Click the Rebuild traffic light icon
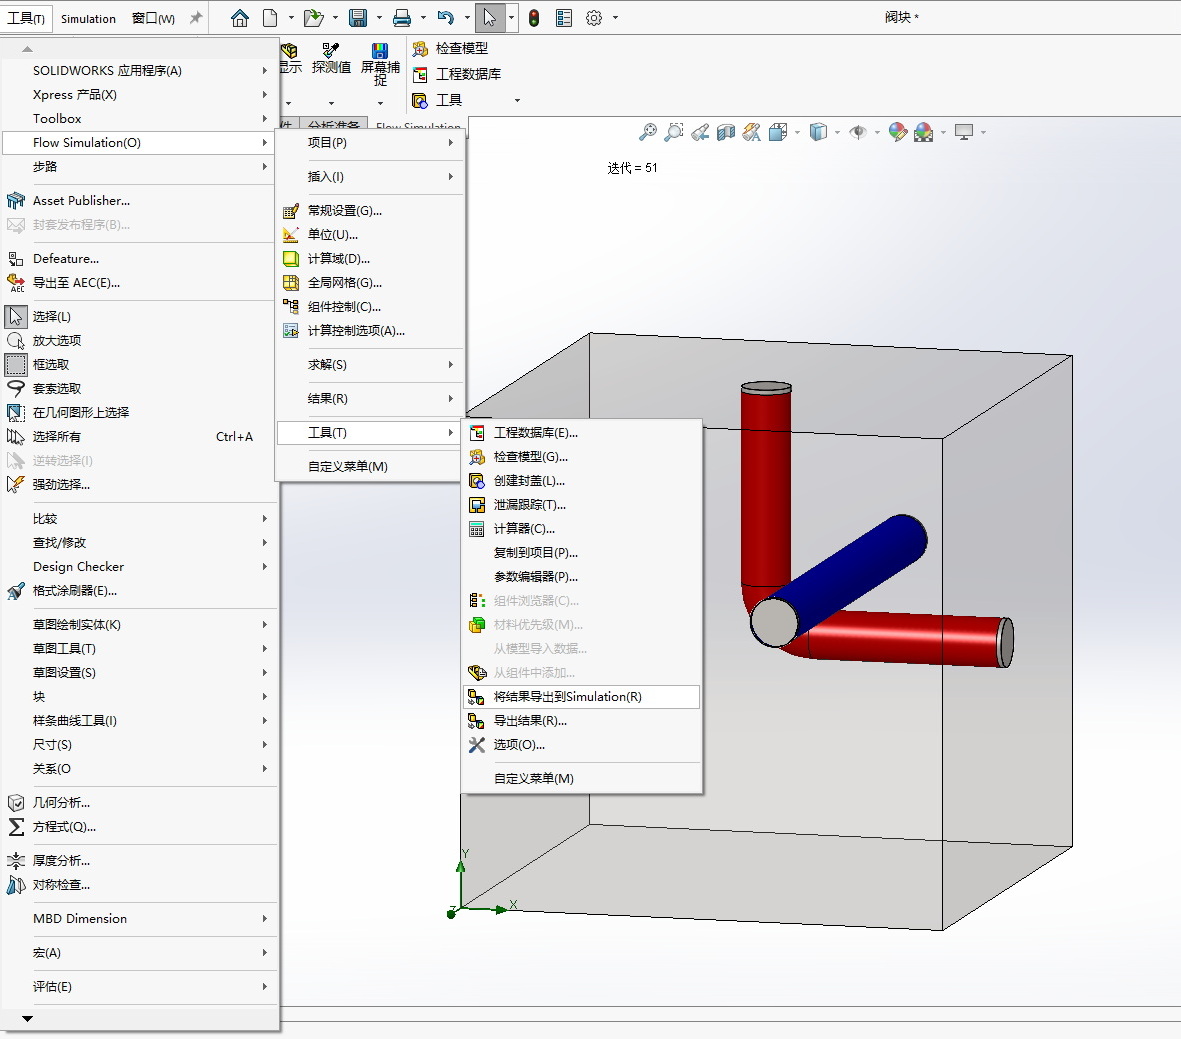This screenshot has height=1039, width=1181. (534, 18)
